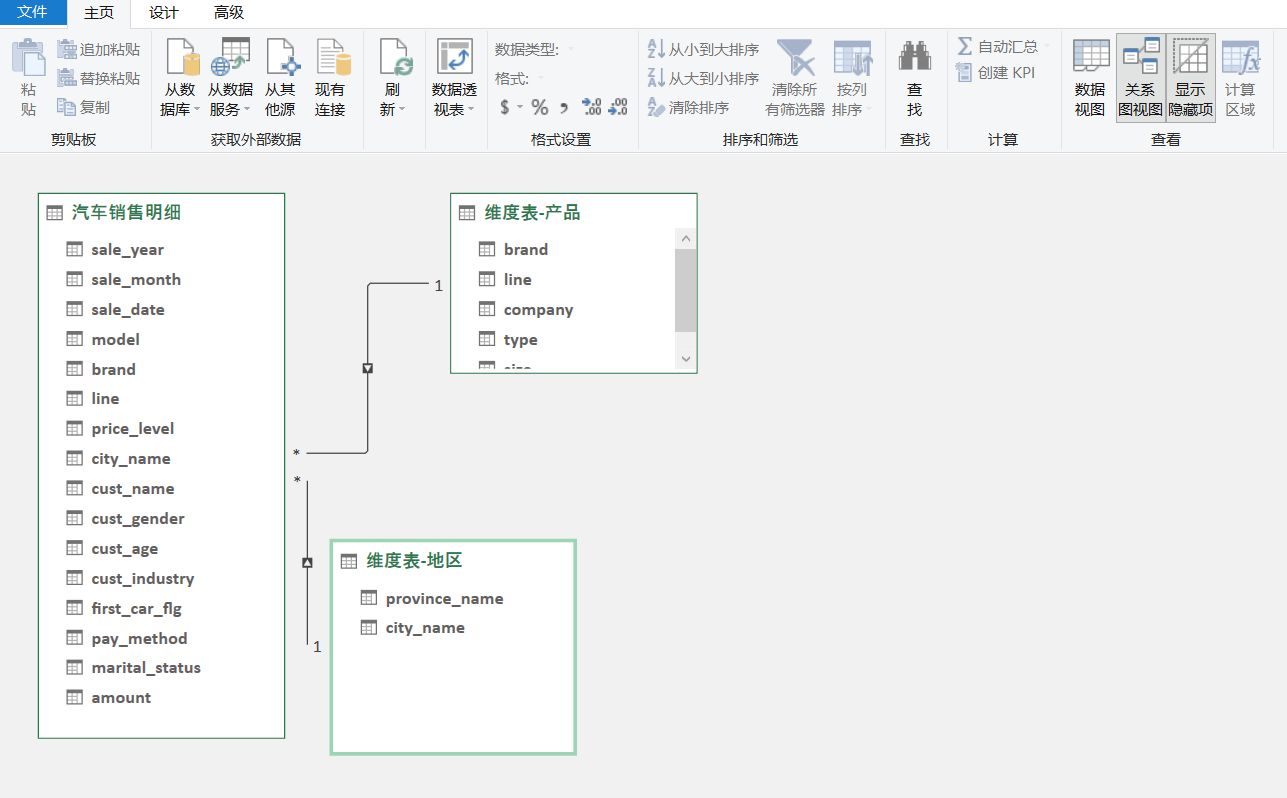Click the 复制 copy button
Screen dimensions: 1287x798
click(84, 107)
